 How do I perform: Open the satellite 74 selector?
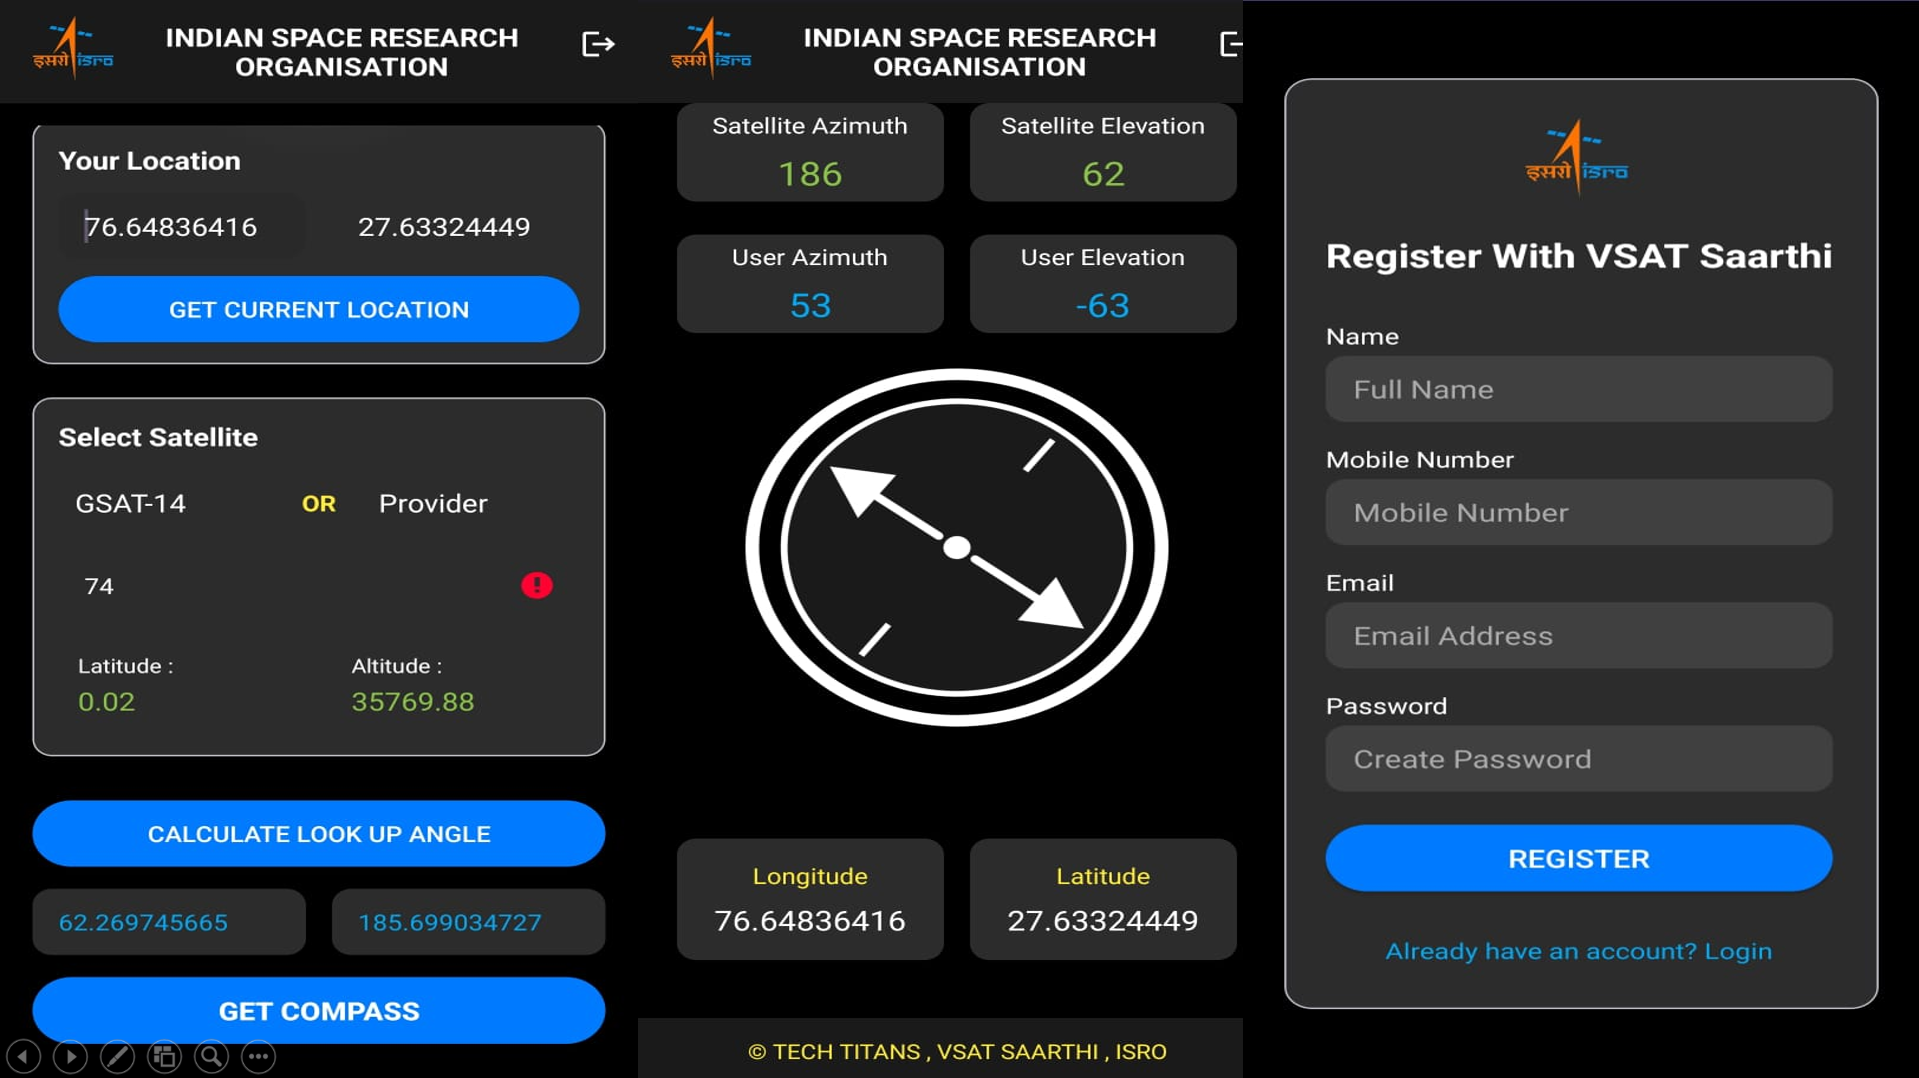(98, 586)
